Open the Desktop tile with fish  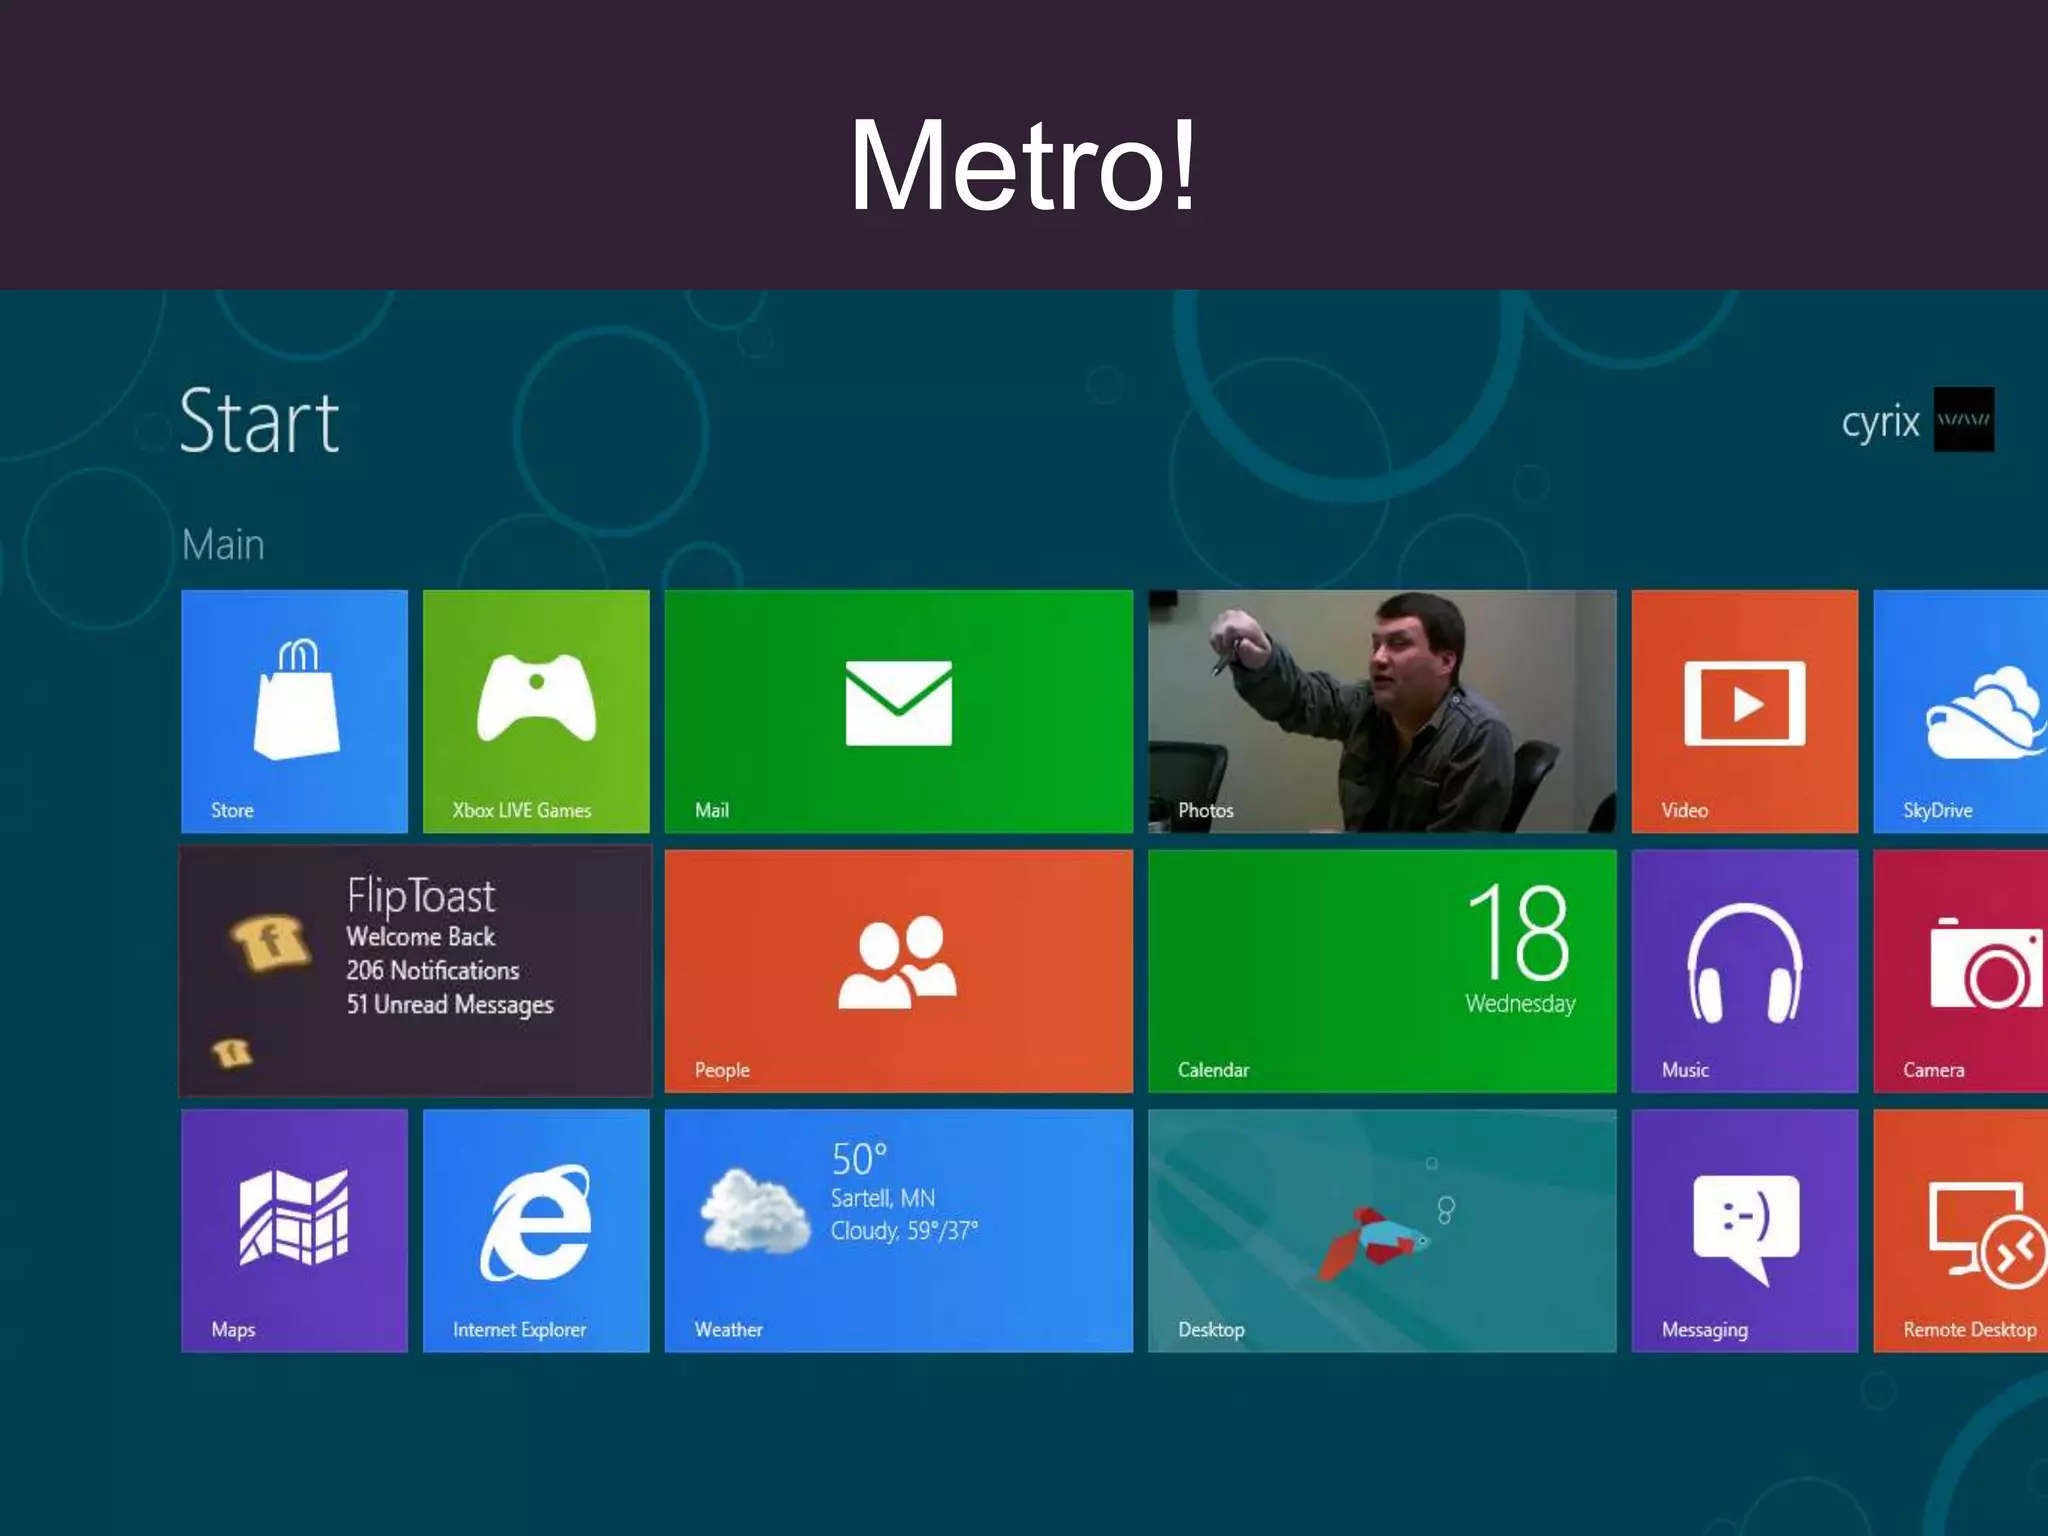coord(1382,1230)
